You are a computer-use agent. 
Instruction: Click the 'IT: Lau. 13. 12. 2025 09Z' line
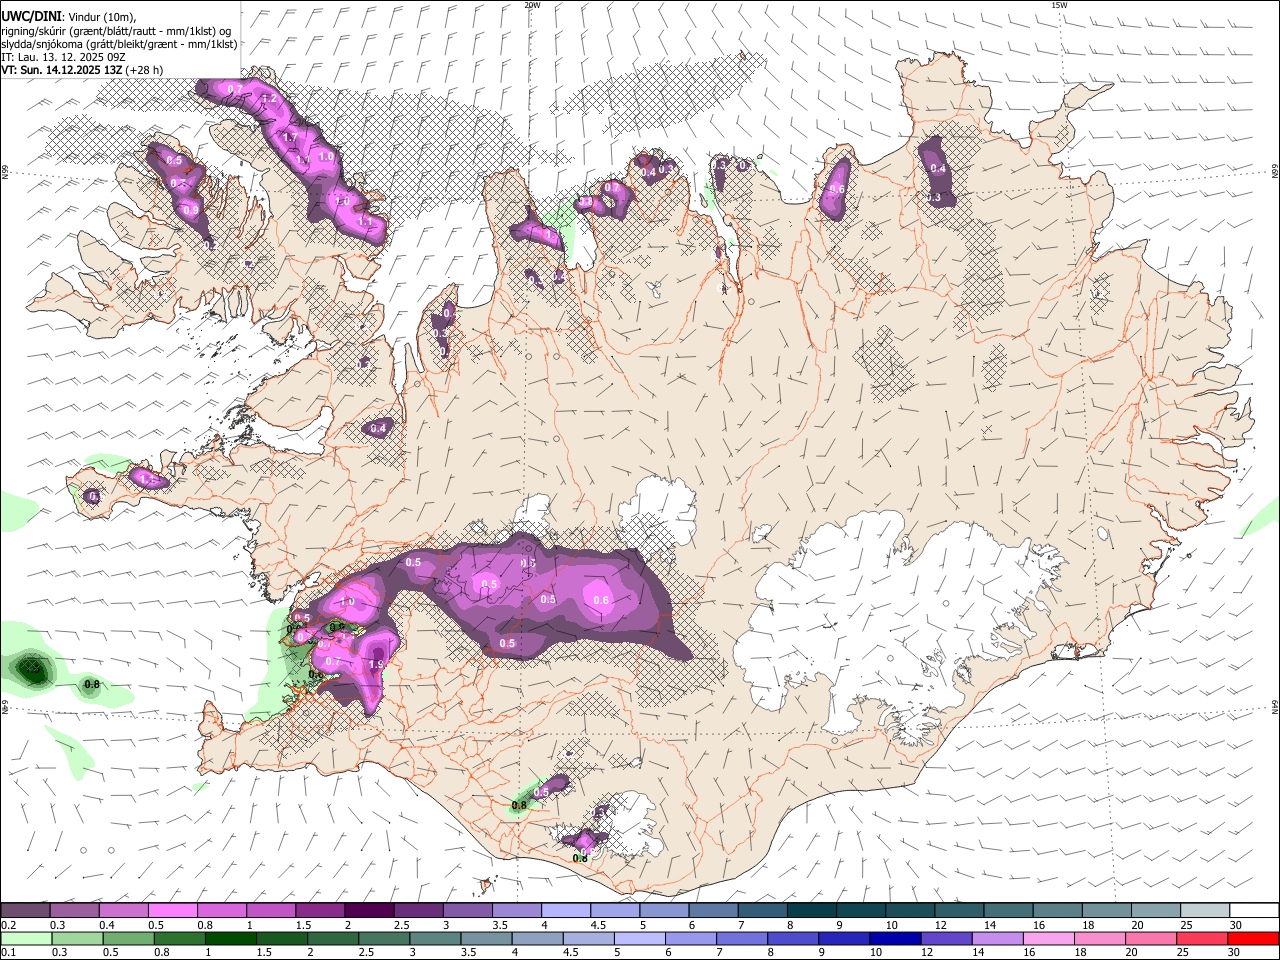[64, 57]
